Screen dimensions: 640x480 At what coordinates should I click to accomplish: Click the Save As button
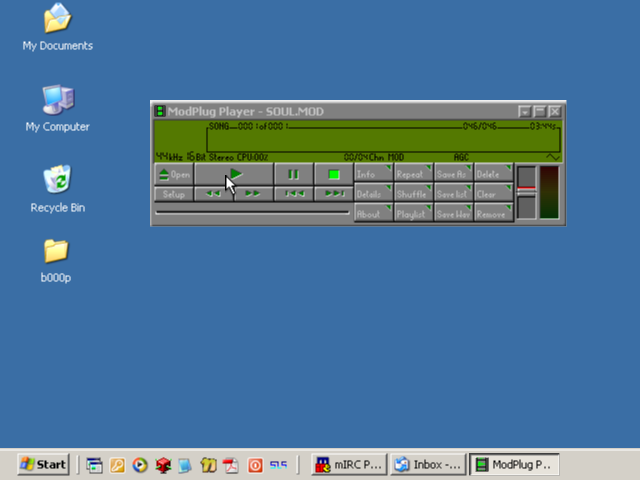453,173
